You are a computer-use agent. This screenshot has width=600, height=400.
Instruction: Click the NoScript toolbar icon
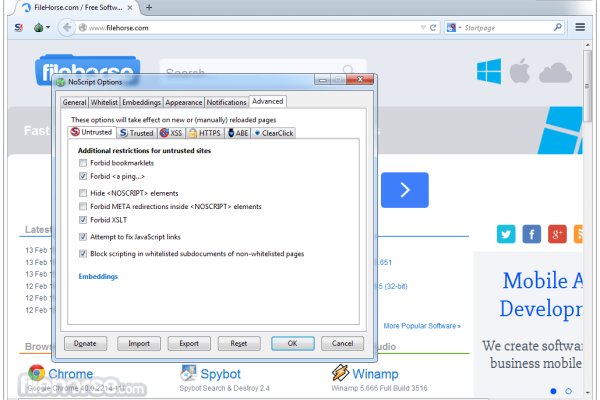pos(18,28)
